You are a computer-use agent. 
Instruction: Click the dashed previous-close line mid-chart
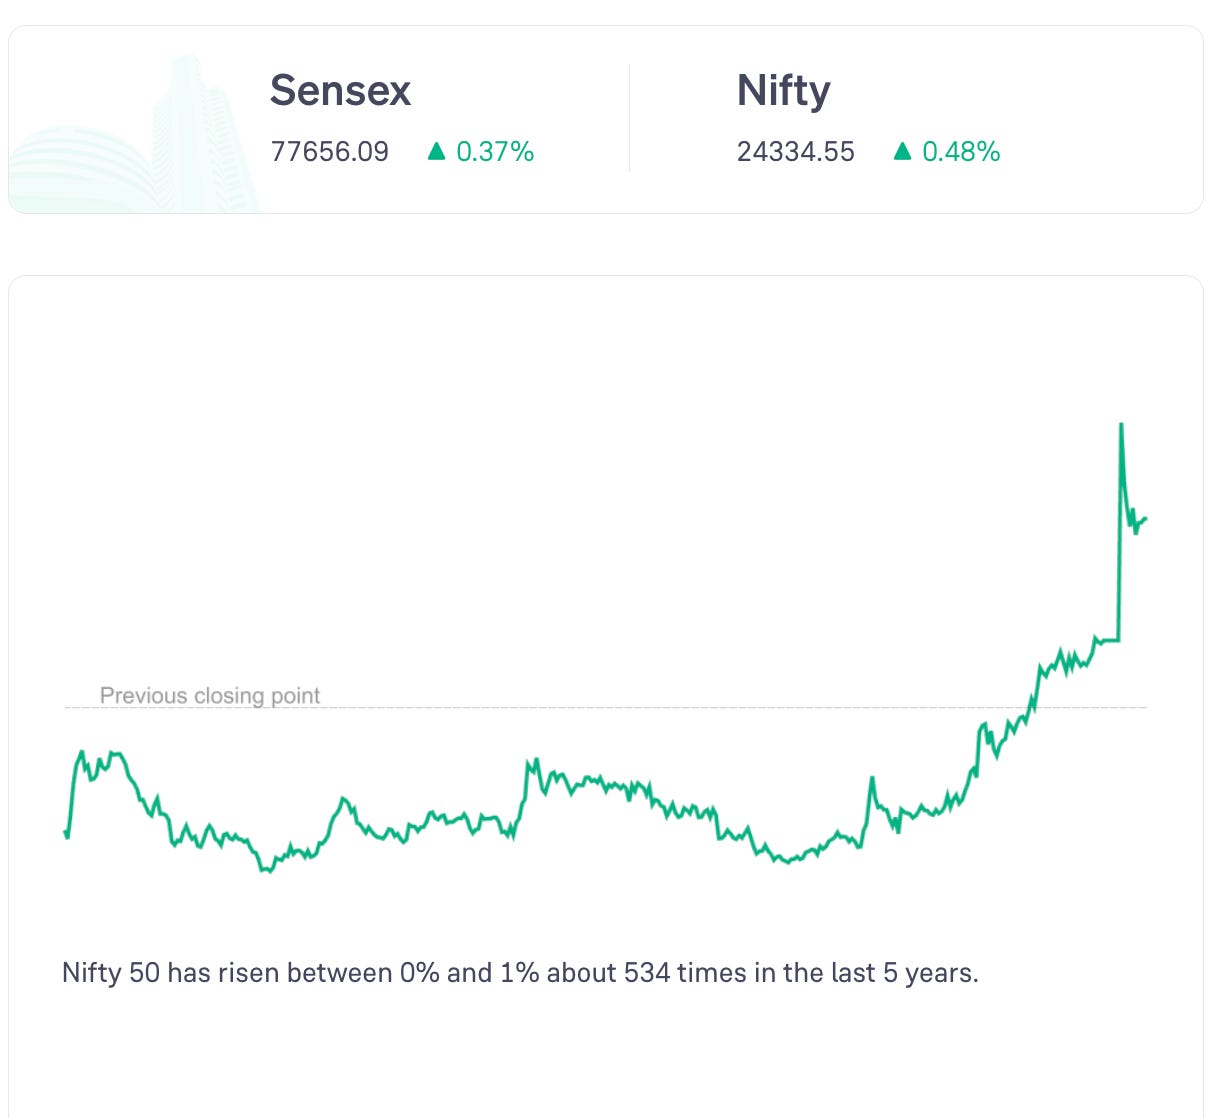(x=606, y=708)
